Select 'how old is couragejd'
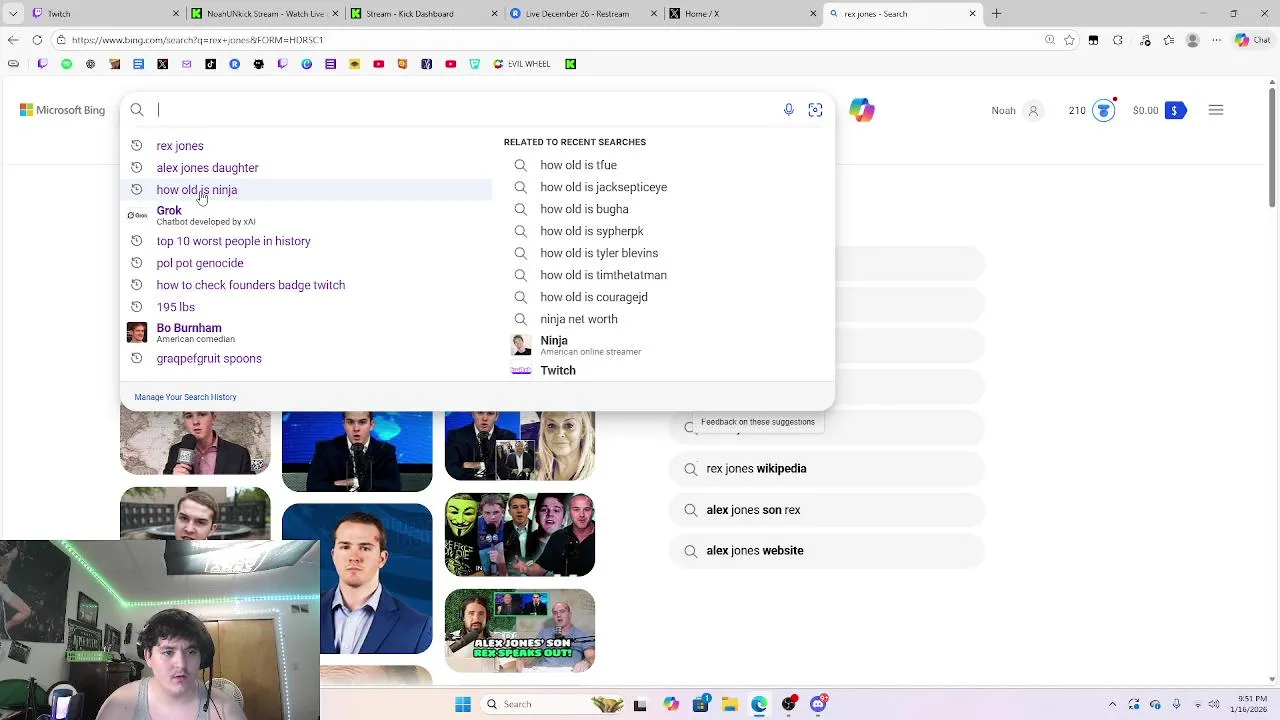The width and height of the screenshot is (1280, 720). coord(594,297)
